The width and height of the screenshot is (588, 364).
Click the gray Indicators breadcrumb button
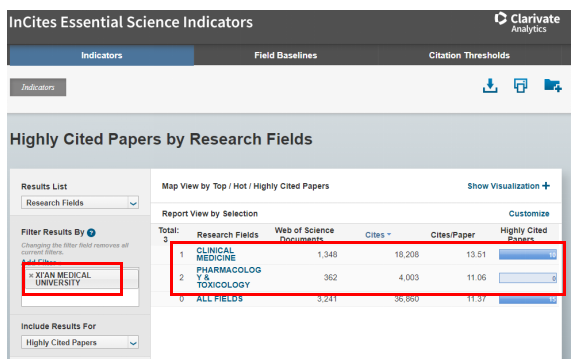[38, 87]
